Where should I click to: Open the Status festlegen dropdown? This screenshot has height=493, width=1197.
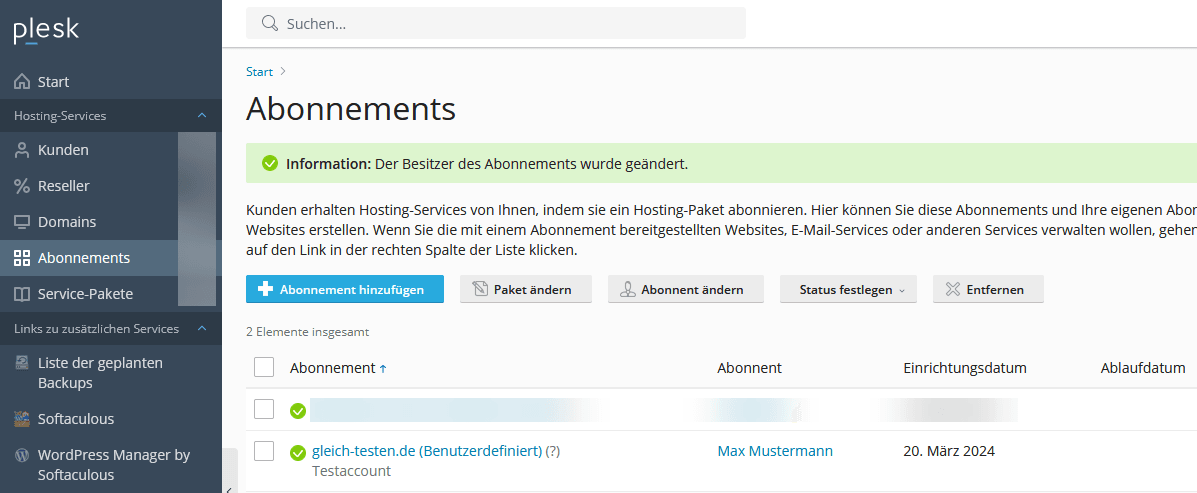pos(847,290)
